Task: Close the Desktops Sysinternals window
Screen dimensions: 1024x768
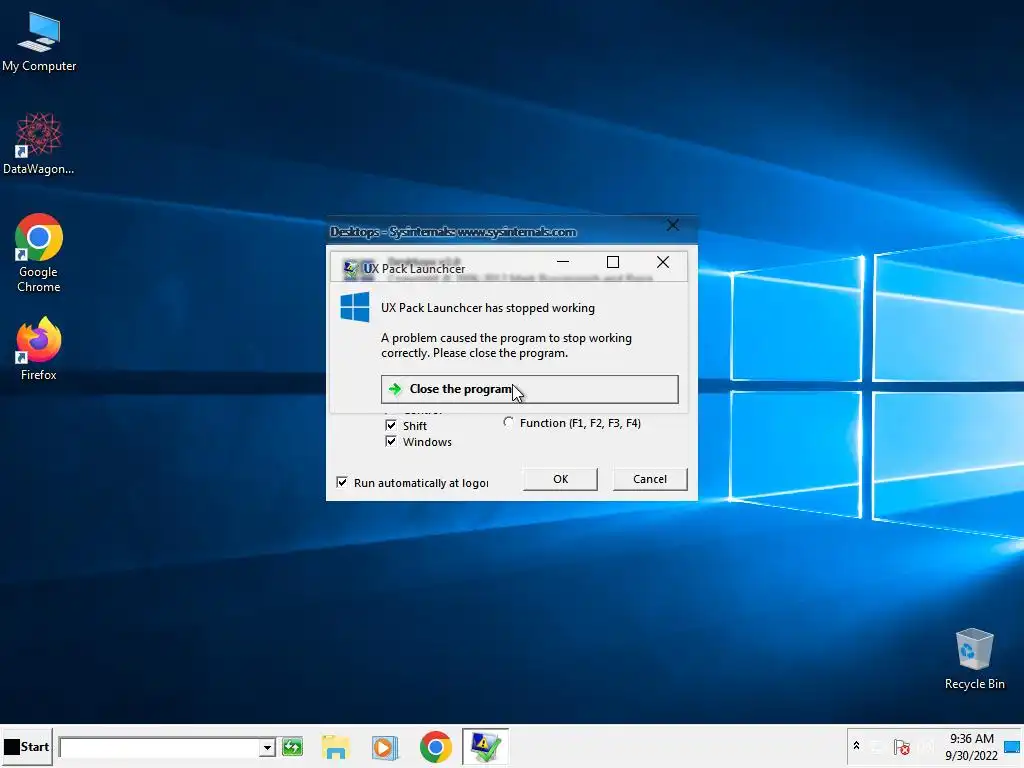Action: tap(673, 225)
